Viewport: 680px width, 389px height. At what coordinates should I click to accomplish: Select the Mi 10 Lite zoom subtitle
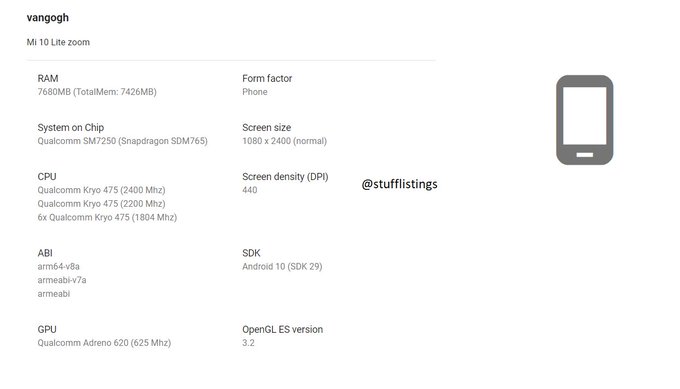[58, 42]
